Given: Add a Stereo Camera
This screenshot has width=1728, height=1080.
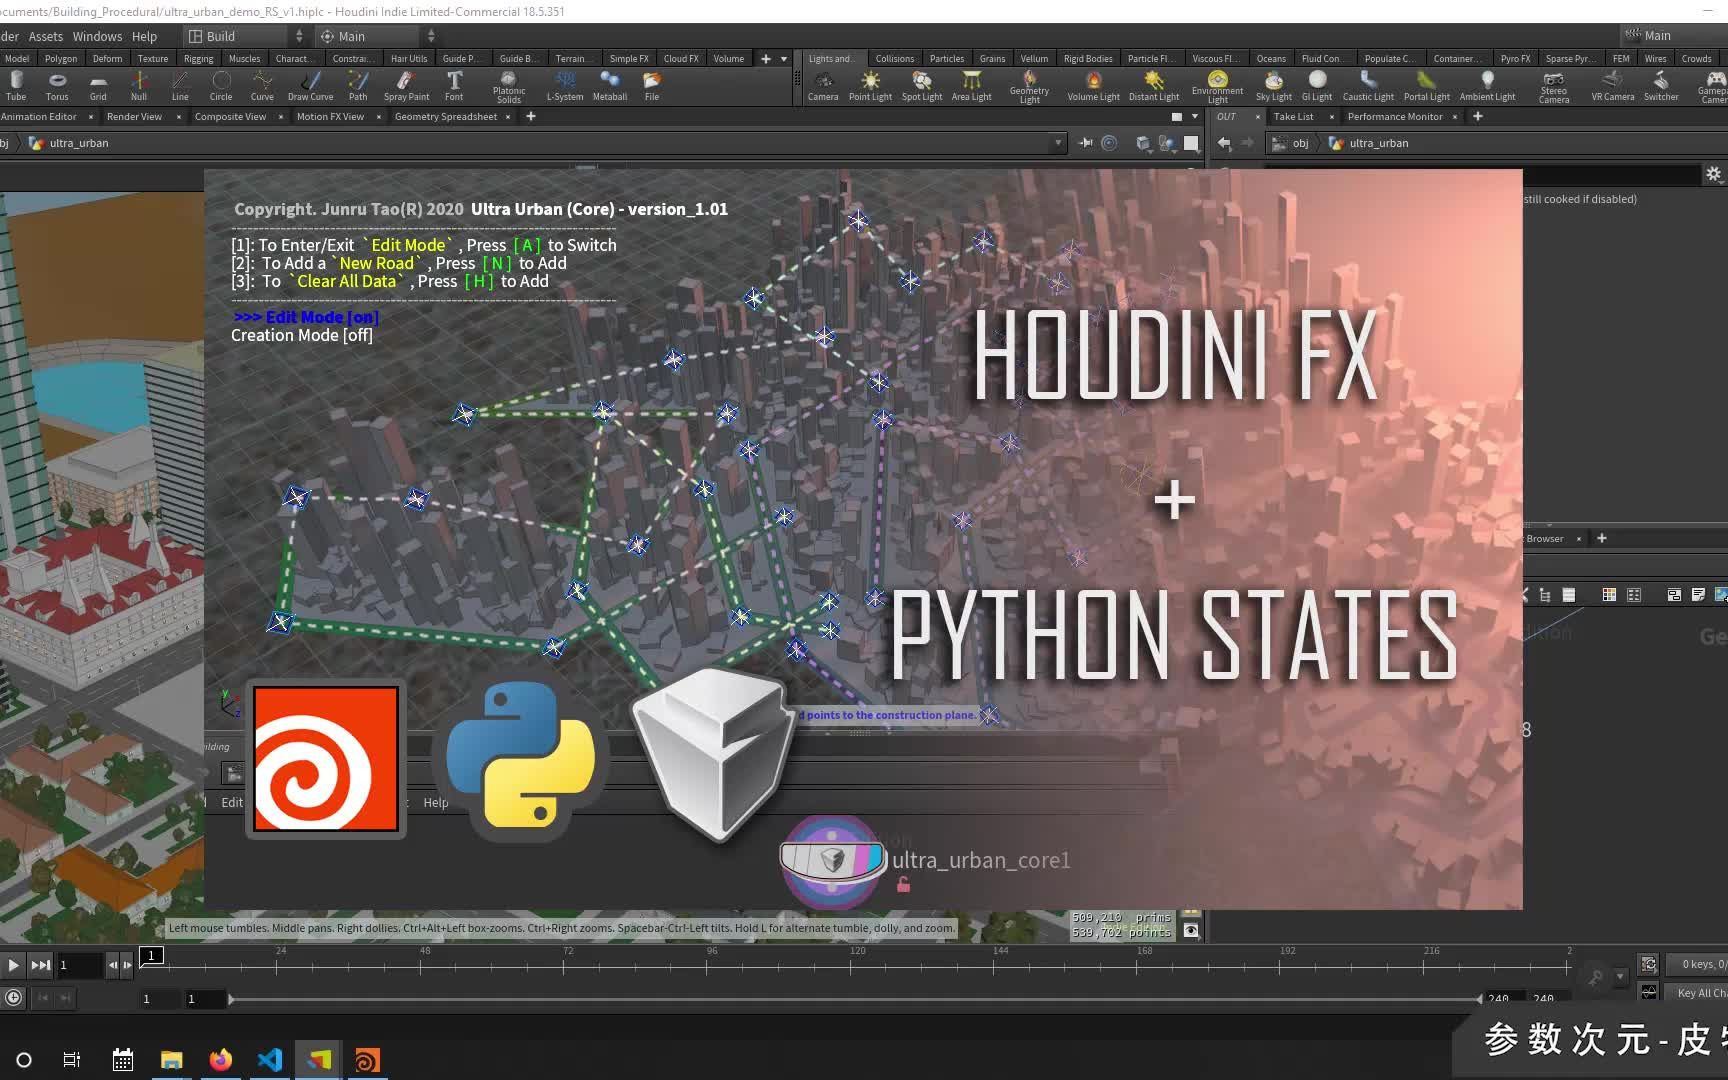Looking at the screenshot, I should click(x=1554, y=88).
